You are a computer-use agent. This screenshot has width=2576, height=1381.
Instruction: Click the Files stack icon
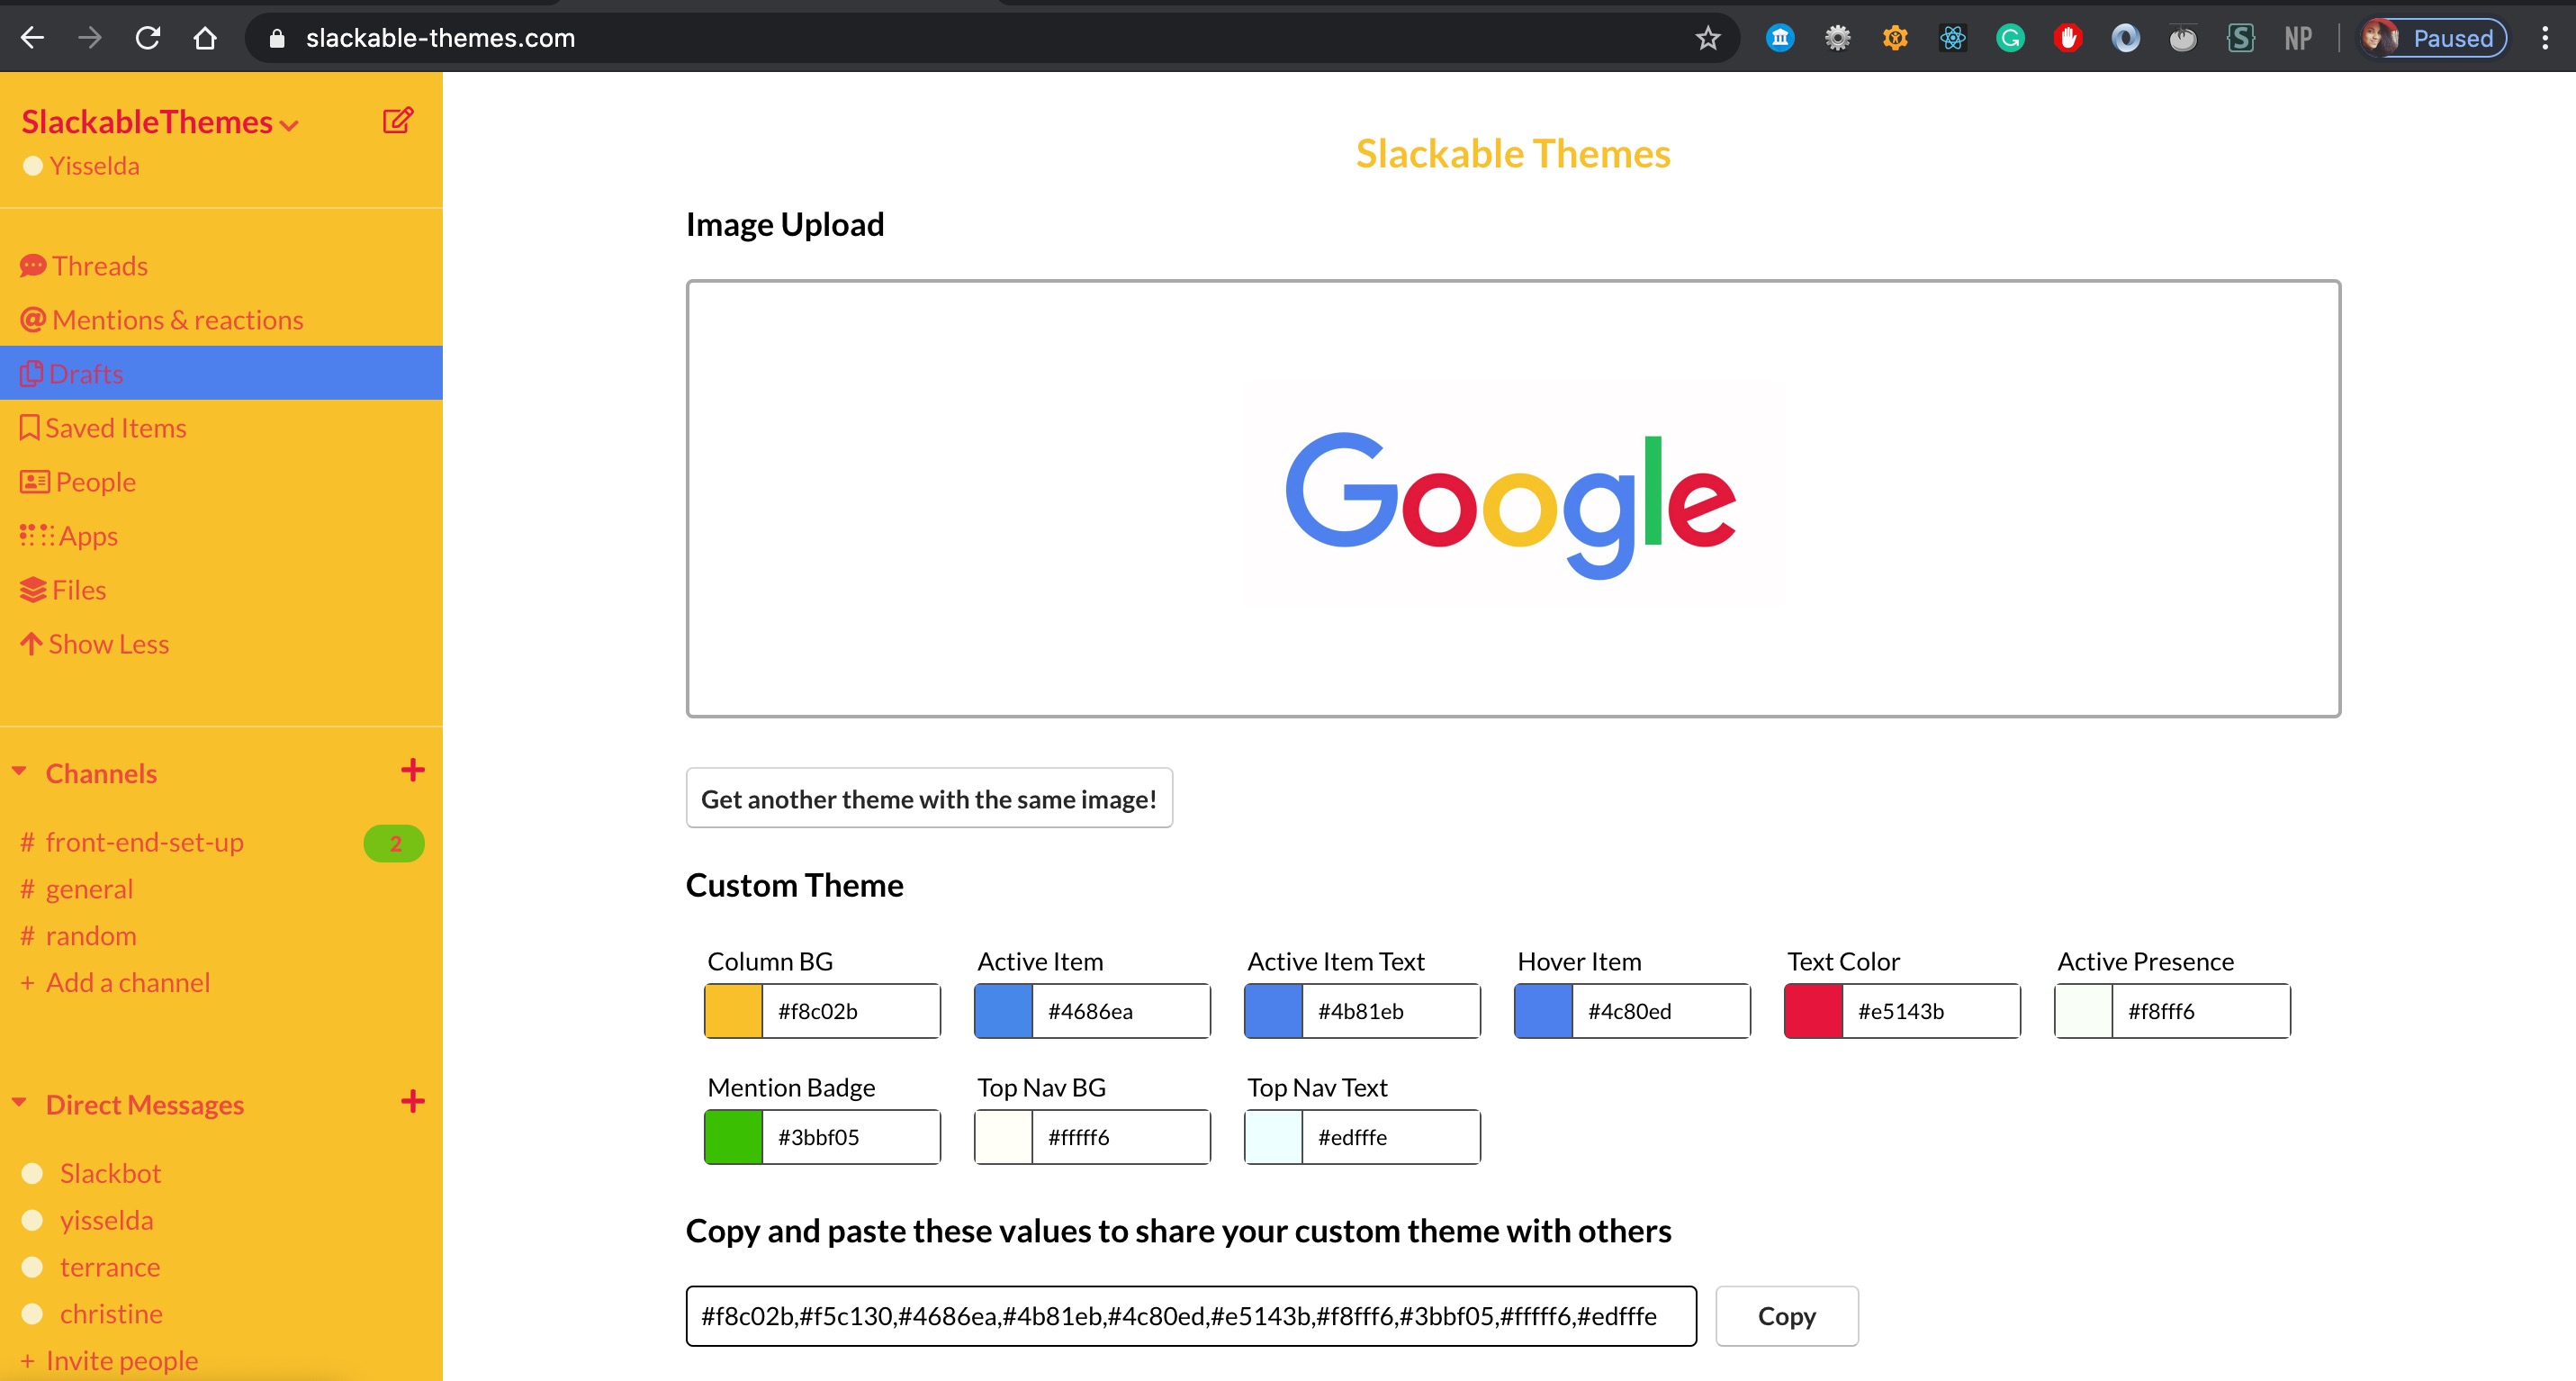(33, 590)
